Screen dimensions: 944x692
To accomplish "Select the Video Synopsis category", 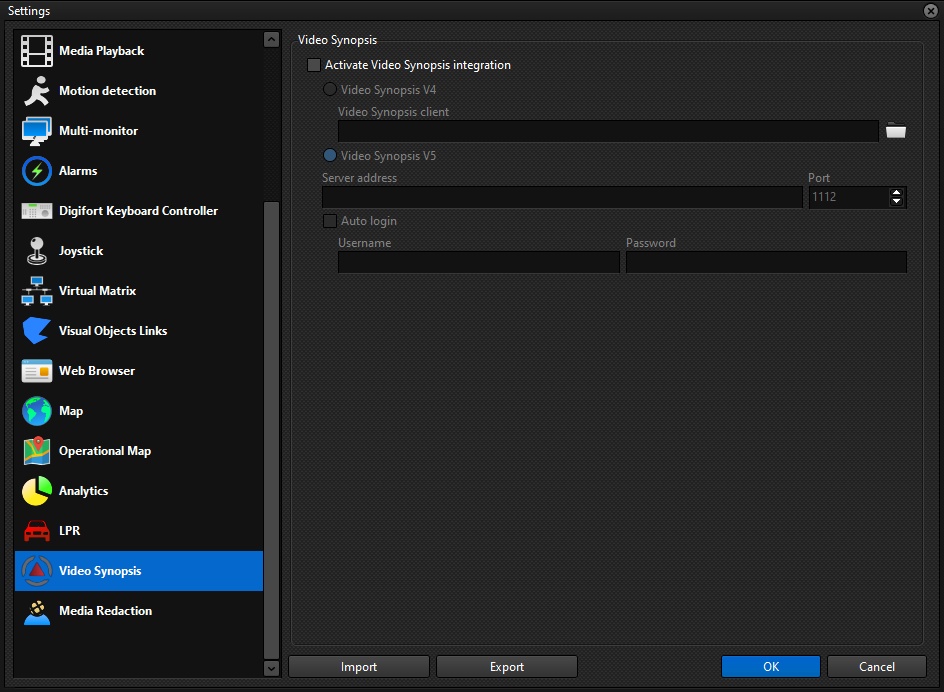I will point(138,571).
